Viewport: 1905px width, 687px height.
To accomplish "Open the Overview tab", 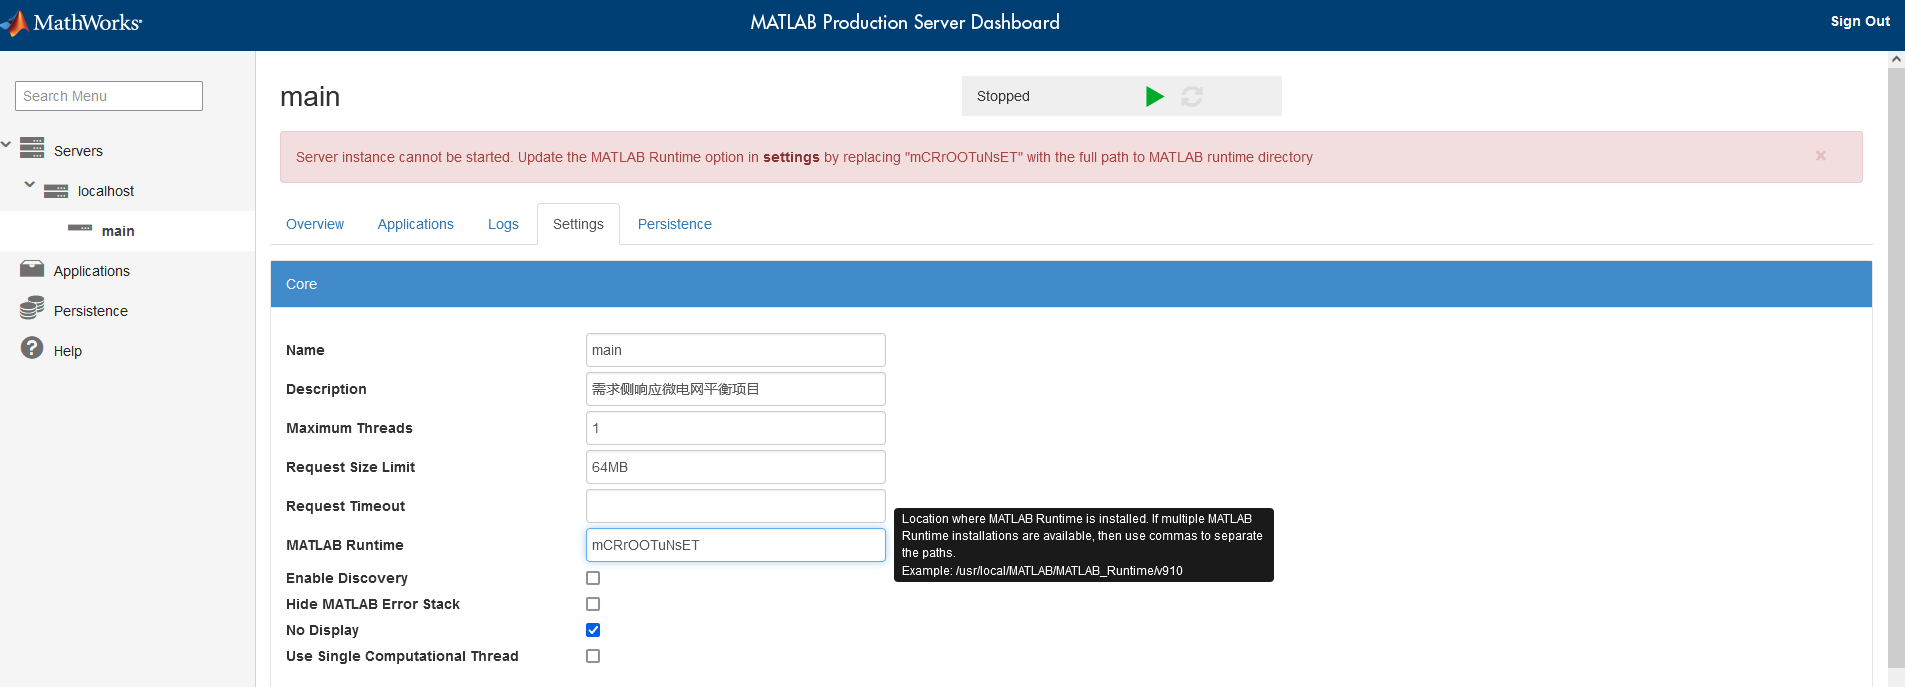I will (315, 224).
